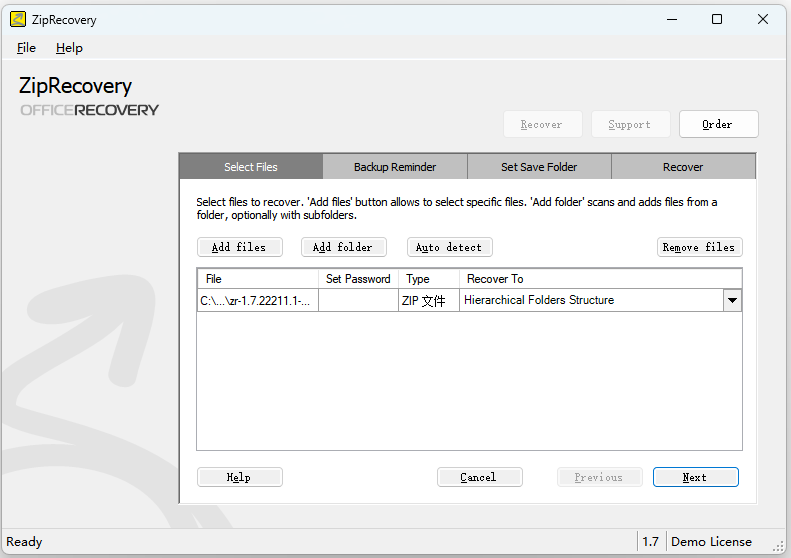Click the Add folder button
791x558 pixels.
(344, 247)
